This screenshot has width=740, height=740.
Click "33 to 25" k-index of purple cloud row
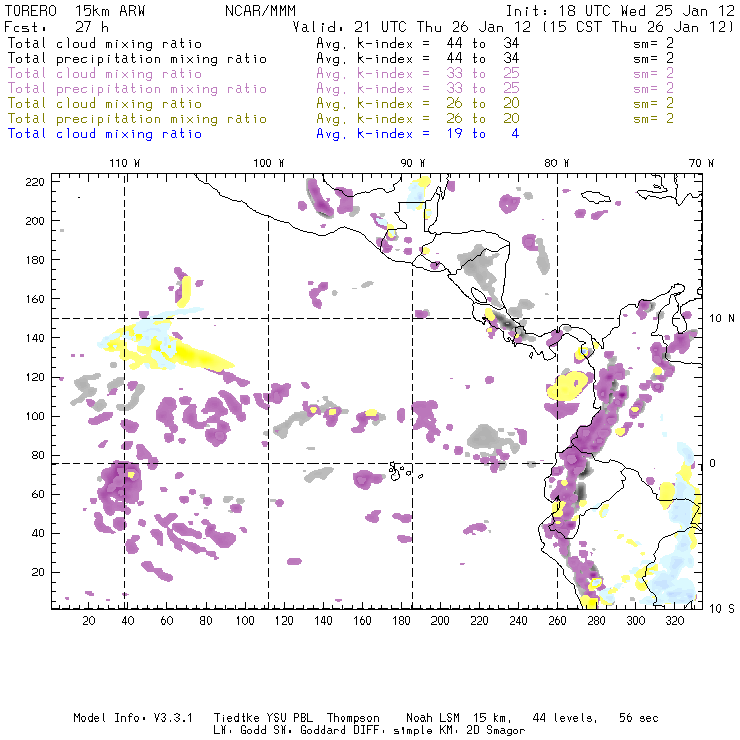(483, 74)
